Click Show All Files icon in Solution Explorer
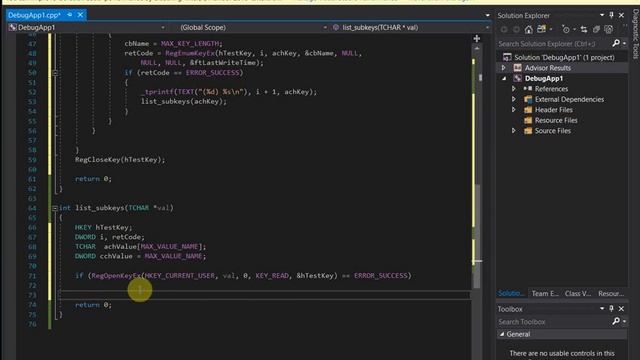The image size is (640, 360). click(609, 29)
